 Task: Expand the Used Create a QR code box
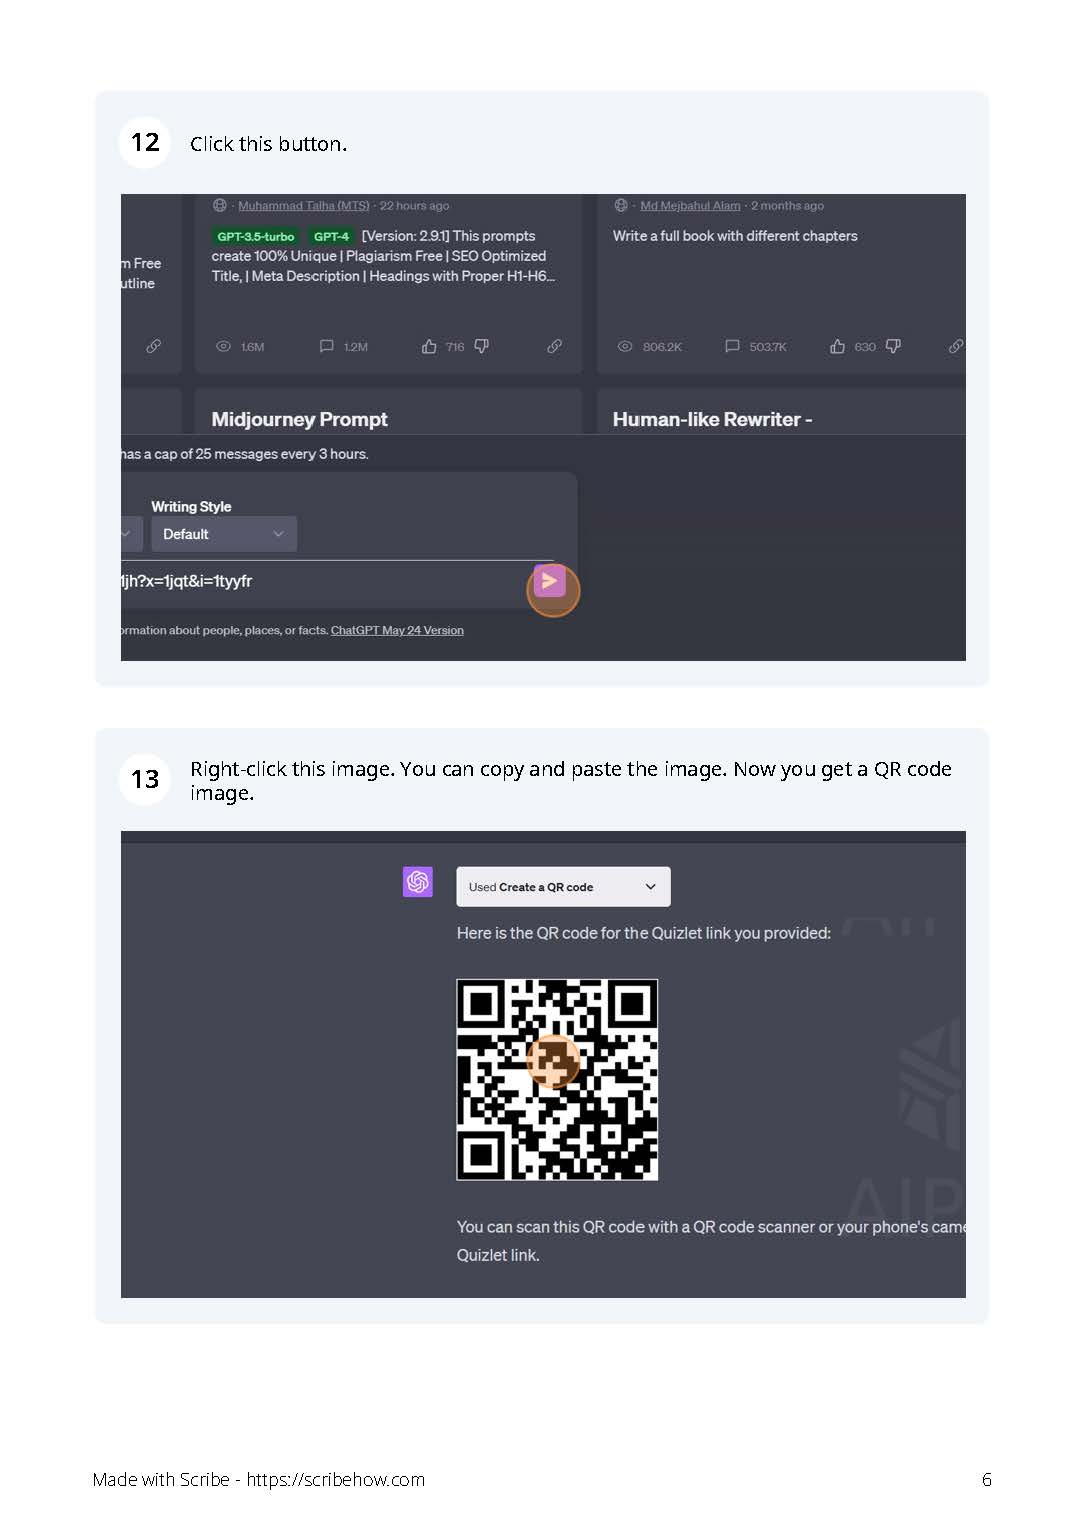(563, 887)
